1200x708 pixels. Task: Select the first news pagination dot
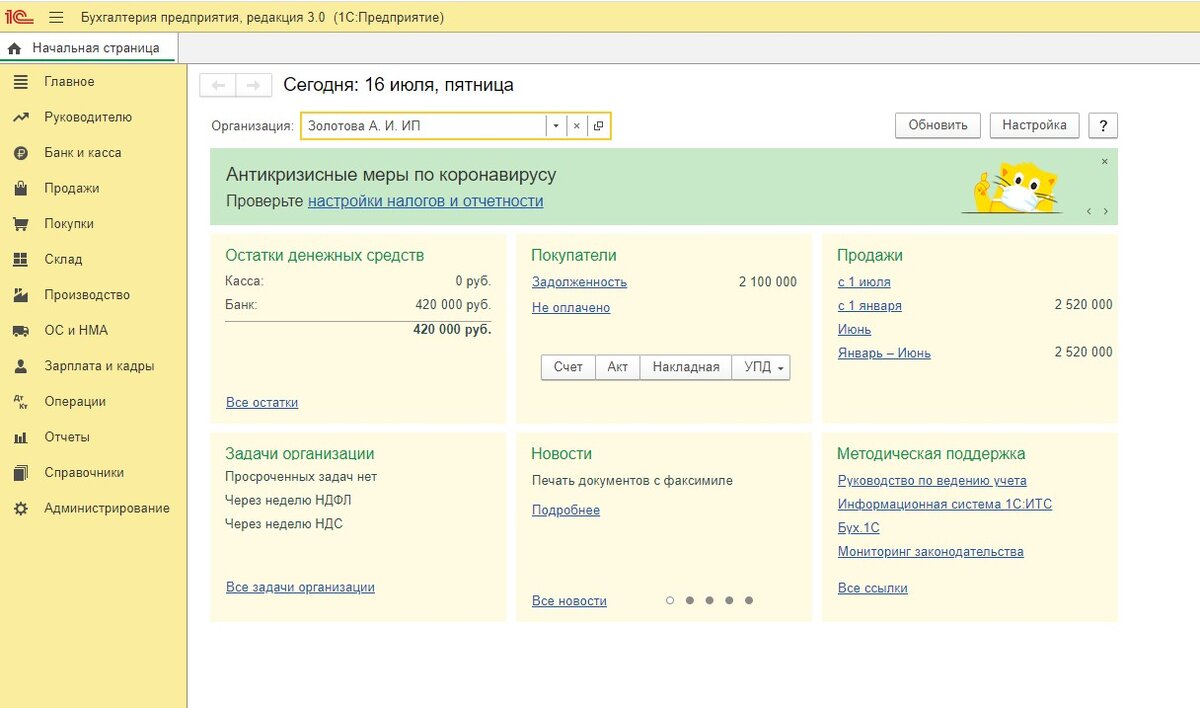[x=670, y=601]
